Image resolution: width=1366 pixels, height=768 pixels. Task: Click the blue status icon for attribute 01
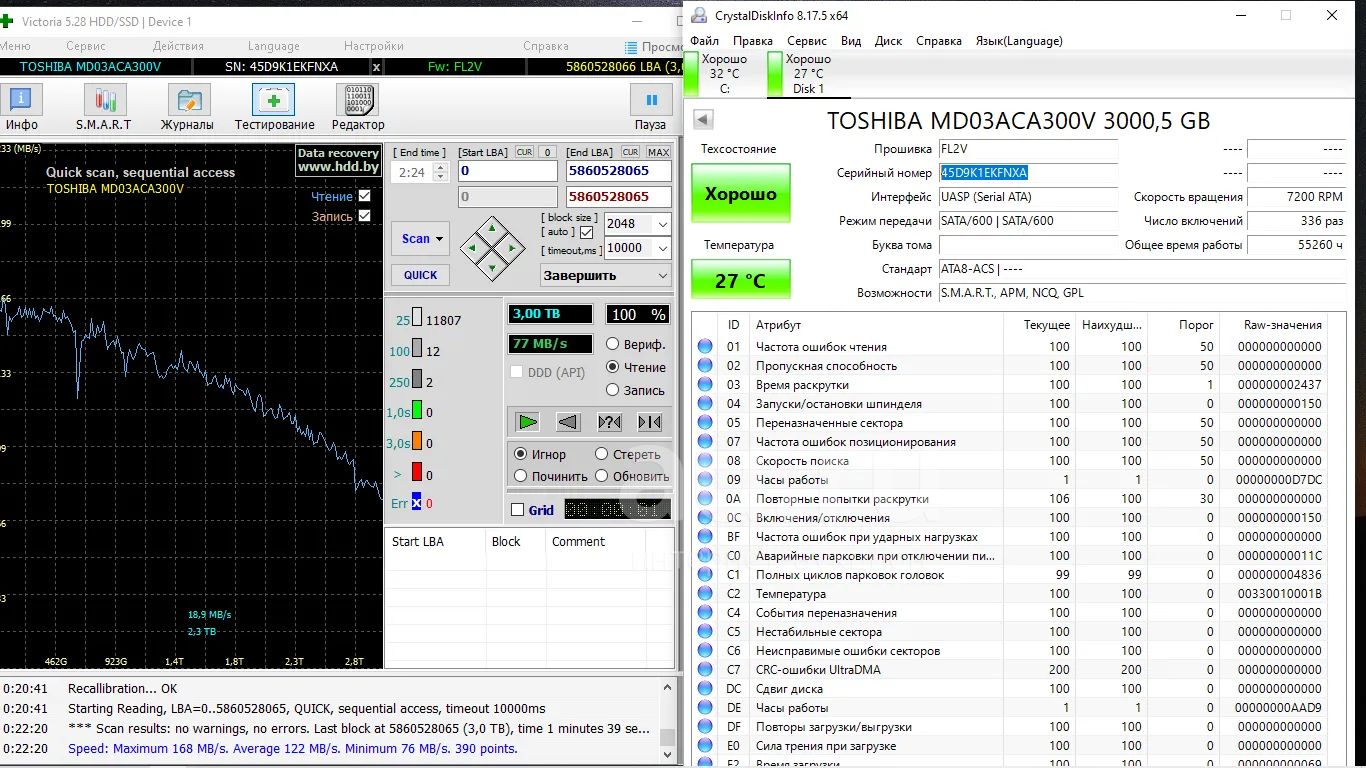click(705, 347)
